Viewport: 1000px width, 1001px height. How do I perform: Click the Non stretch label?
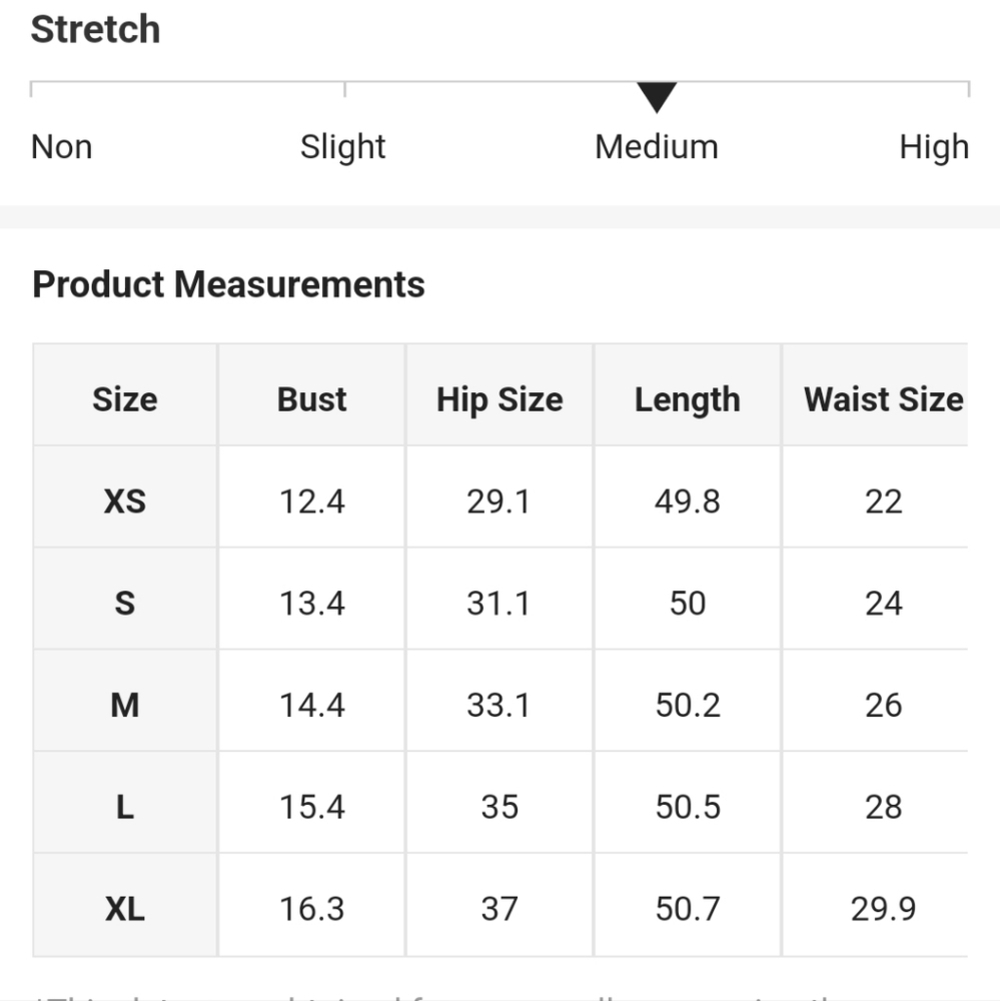[62, 147]
